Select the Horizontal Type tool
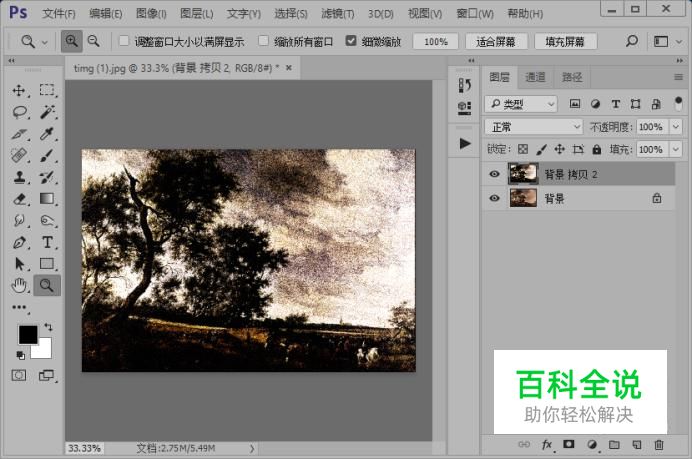Screen dimensions: 692x459 tap(47, 242)
